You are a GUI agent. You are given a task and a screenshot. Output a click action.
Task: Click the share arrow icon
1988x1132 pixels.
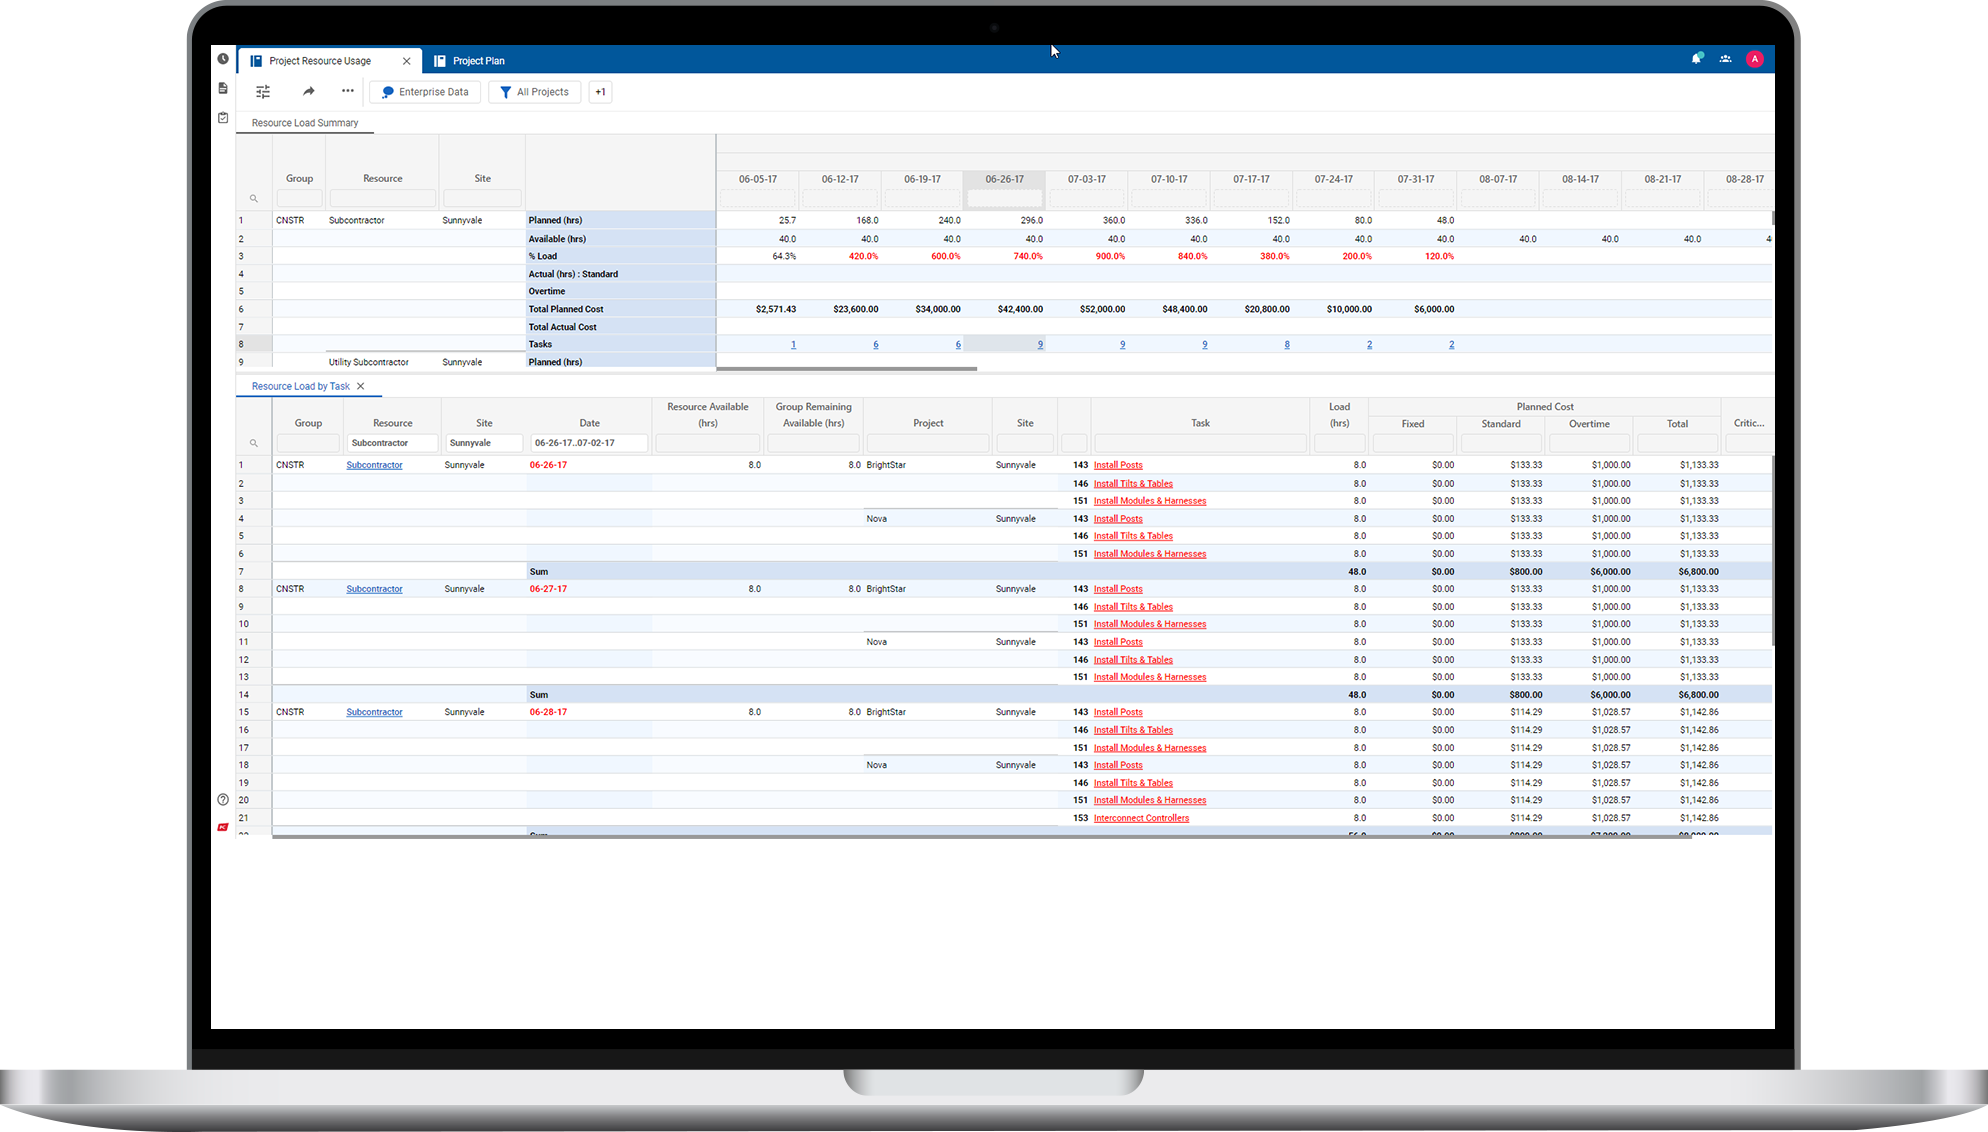click(308, 92)
